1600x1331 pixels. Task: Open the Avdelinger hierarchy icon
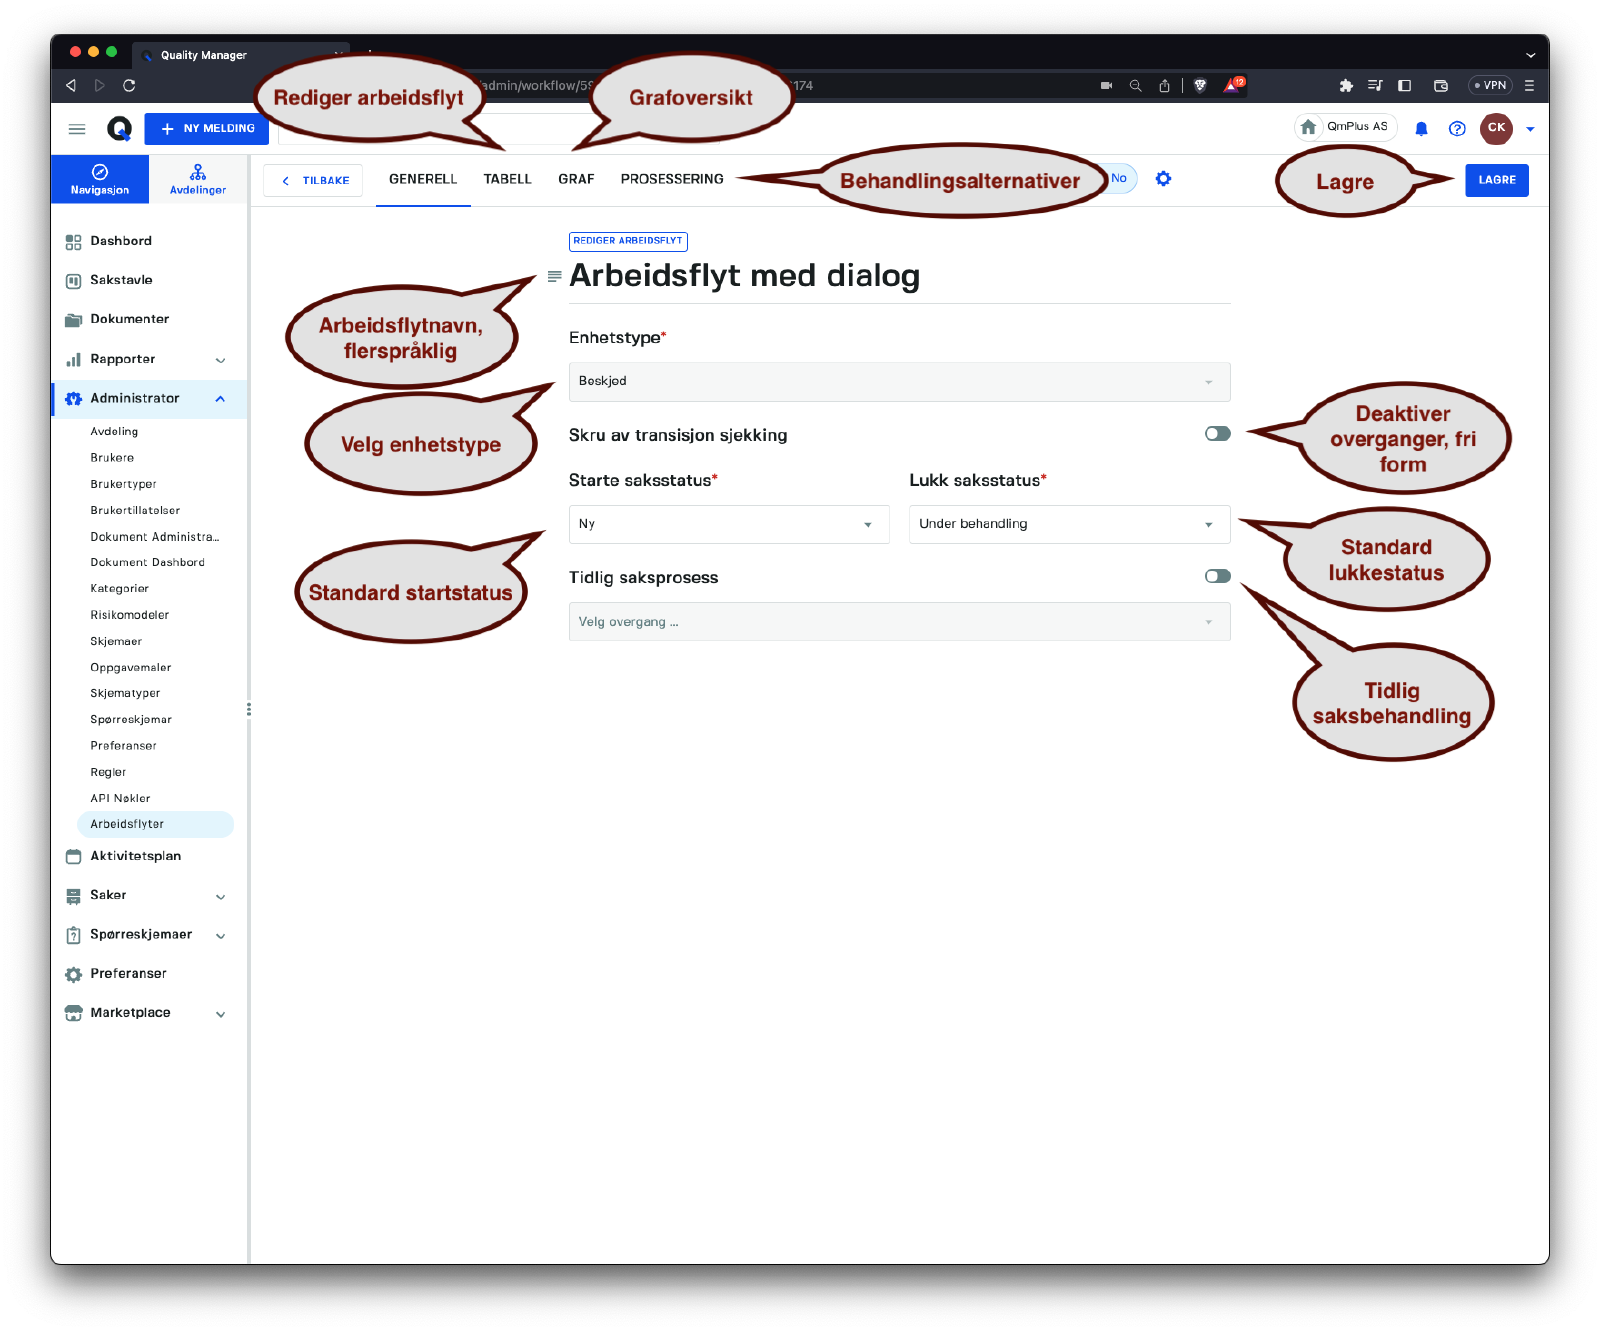198,172
